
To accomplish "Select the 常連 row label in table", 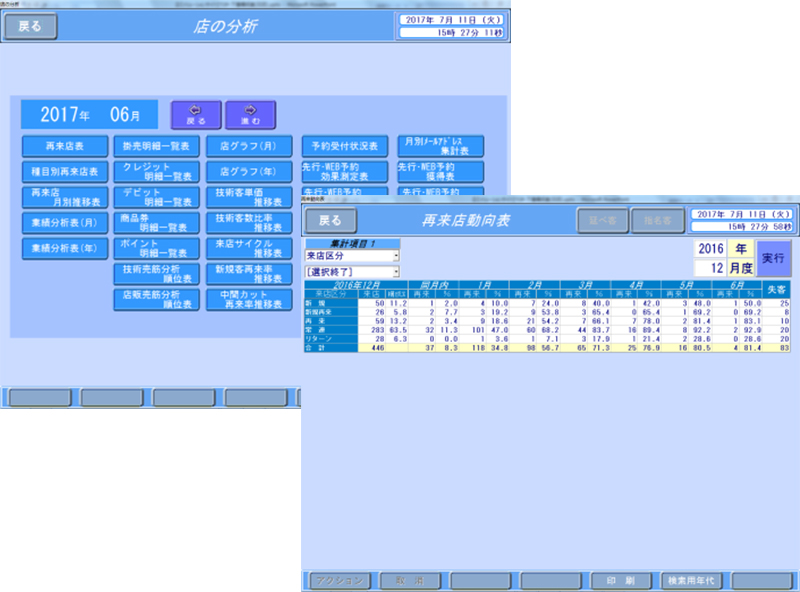I will pyautogui.click(x=331, y=330).
